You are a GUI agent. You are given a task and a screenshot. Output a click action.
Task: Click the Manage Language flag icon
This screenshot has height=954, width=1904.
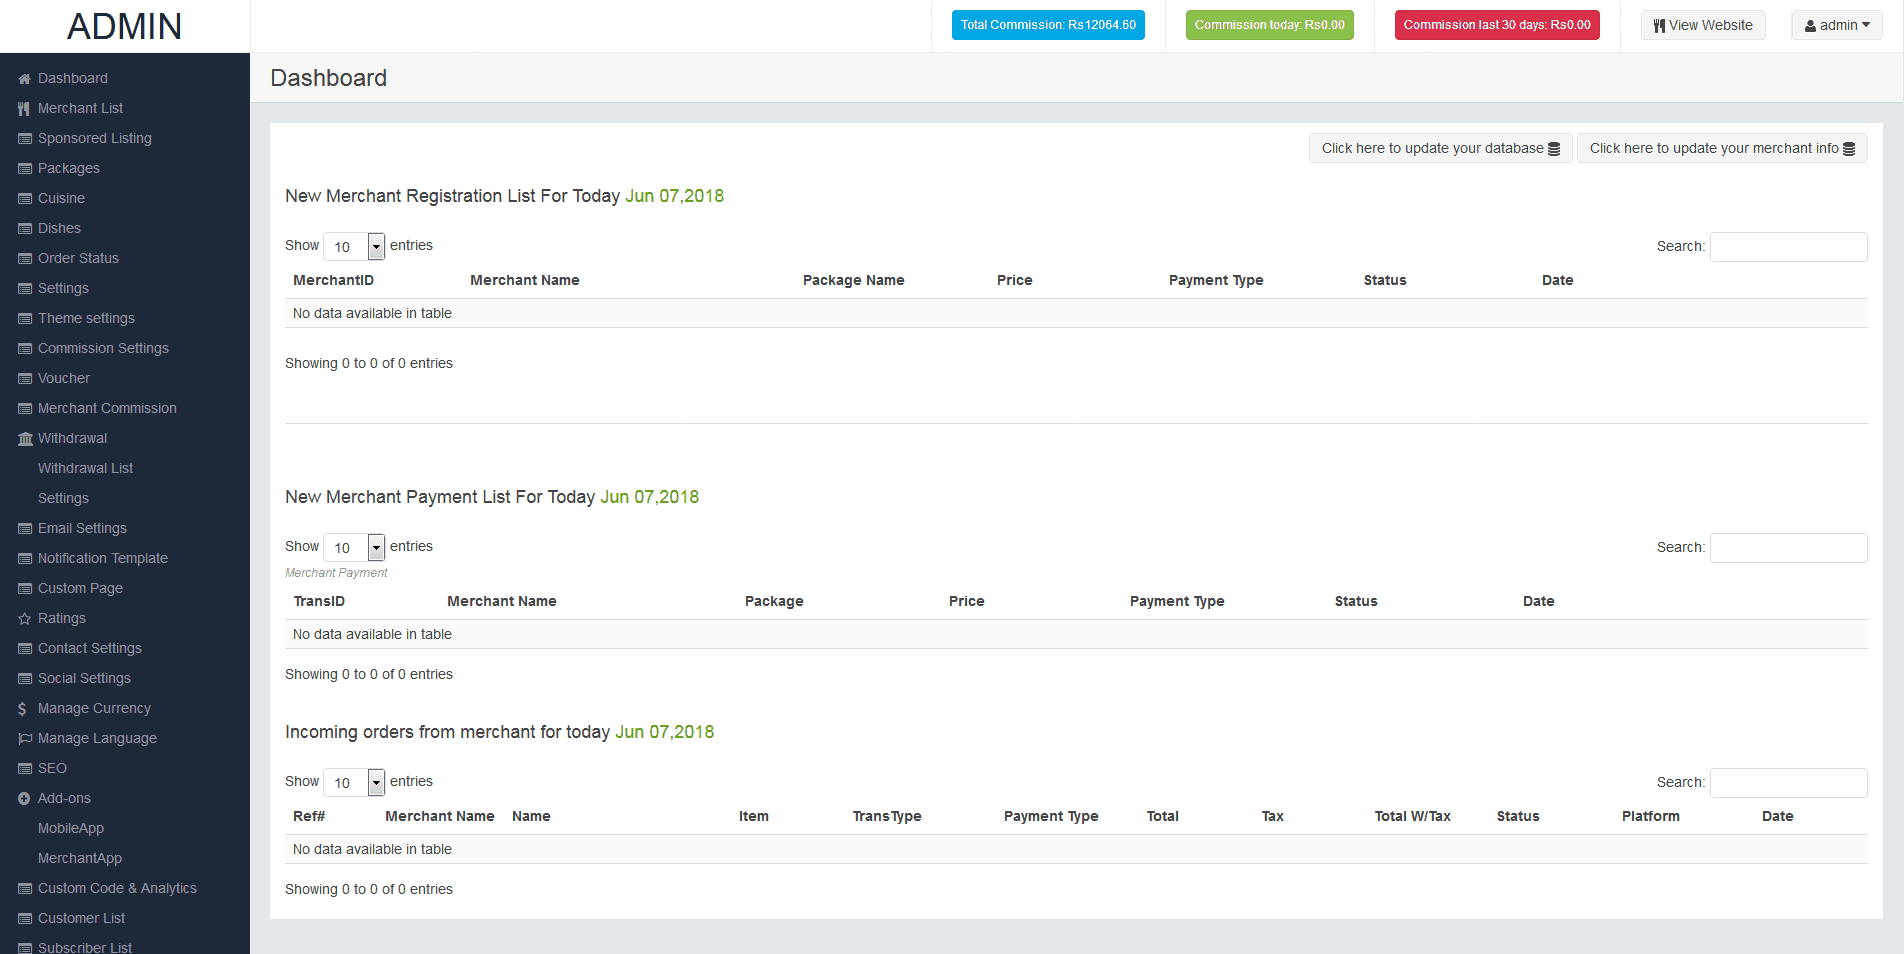[24, 739]
